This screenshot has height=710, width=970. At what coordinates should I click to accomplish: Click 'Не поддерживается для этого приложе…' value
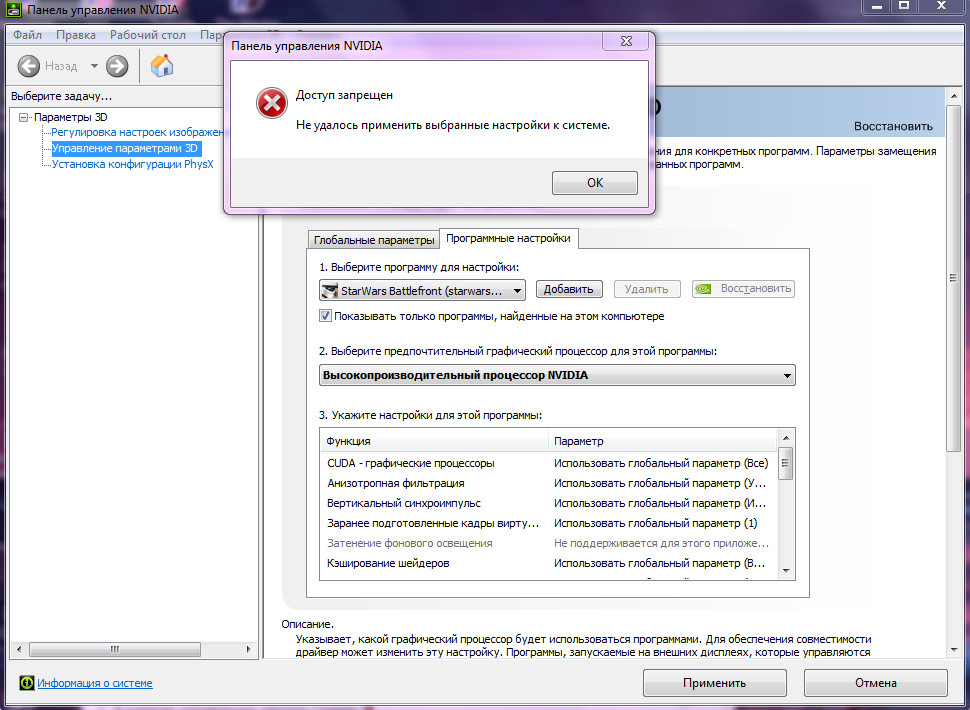click(x=661, y=543)
